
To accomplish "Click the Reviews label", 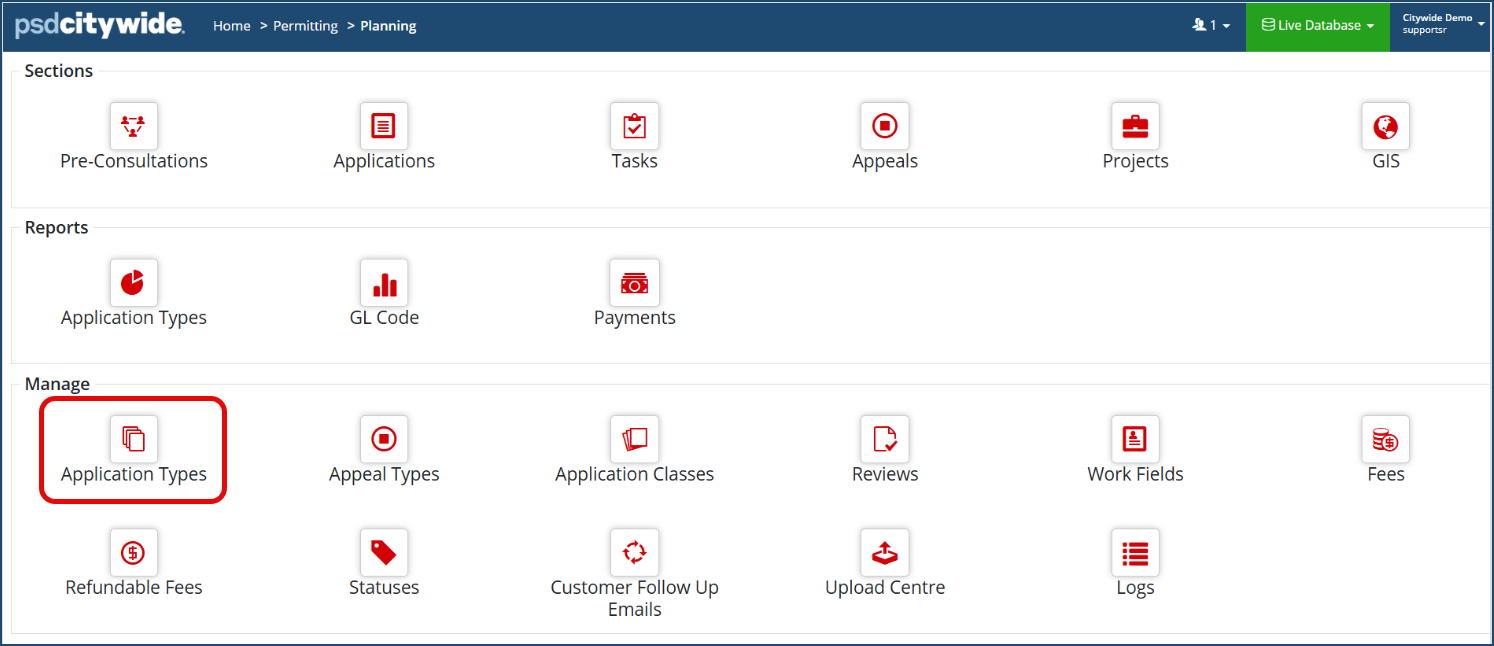I will [x=885, y=474].
